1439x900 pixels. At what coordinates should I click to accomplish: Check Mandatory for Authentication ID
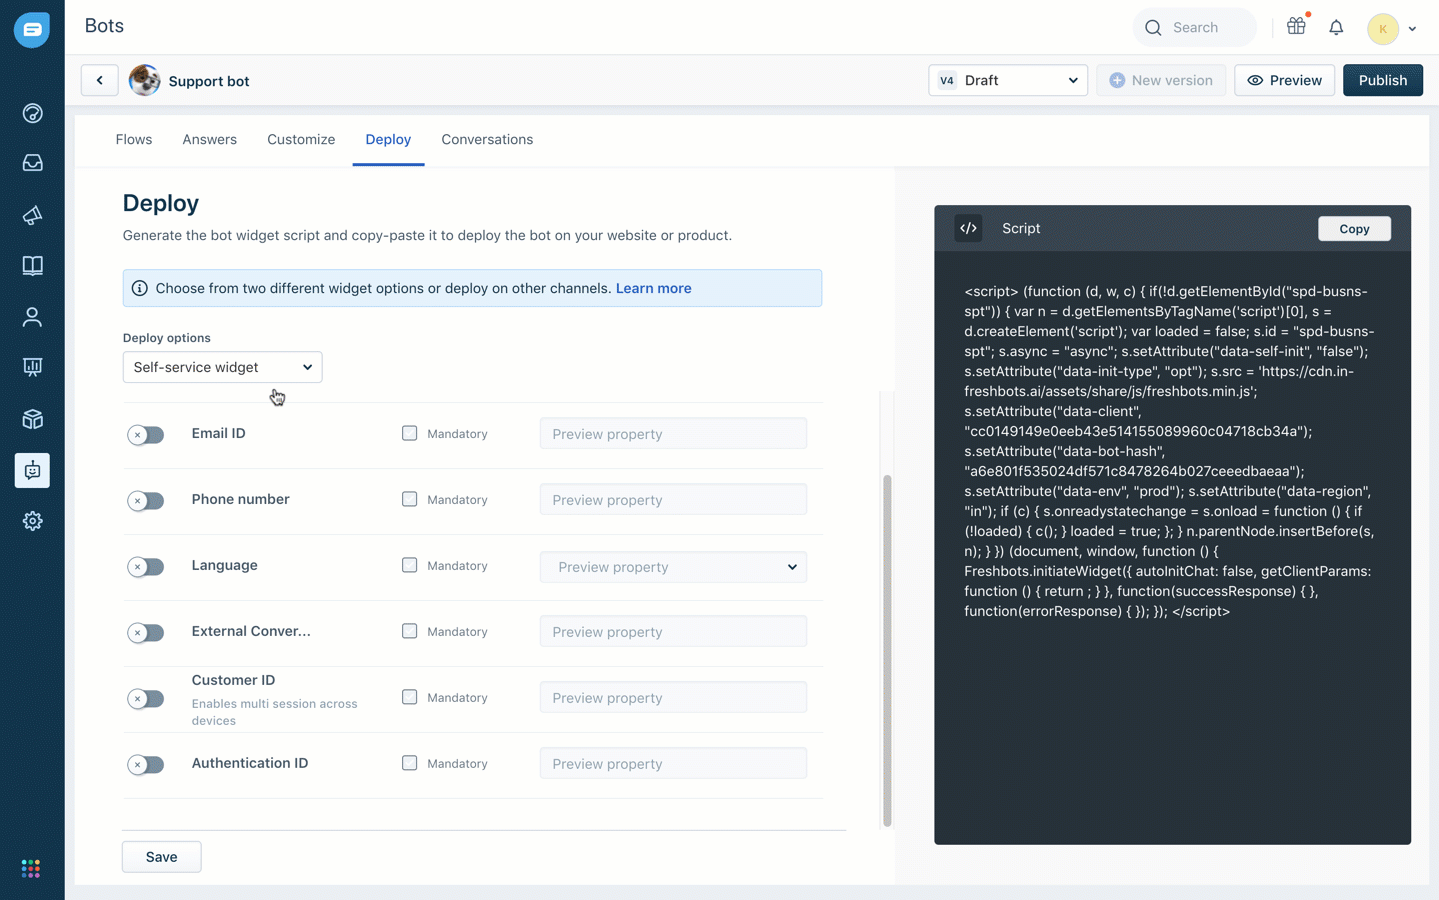tap(409, 763)
